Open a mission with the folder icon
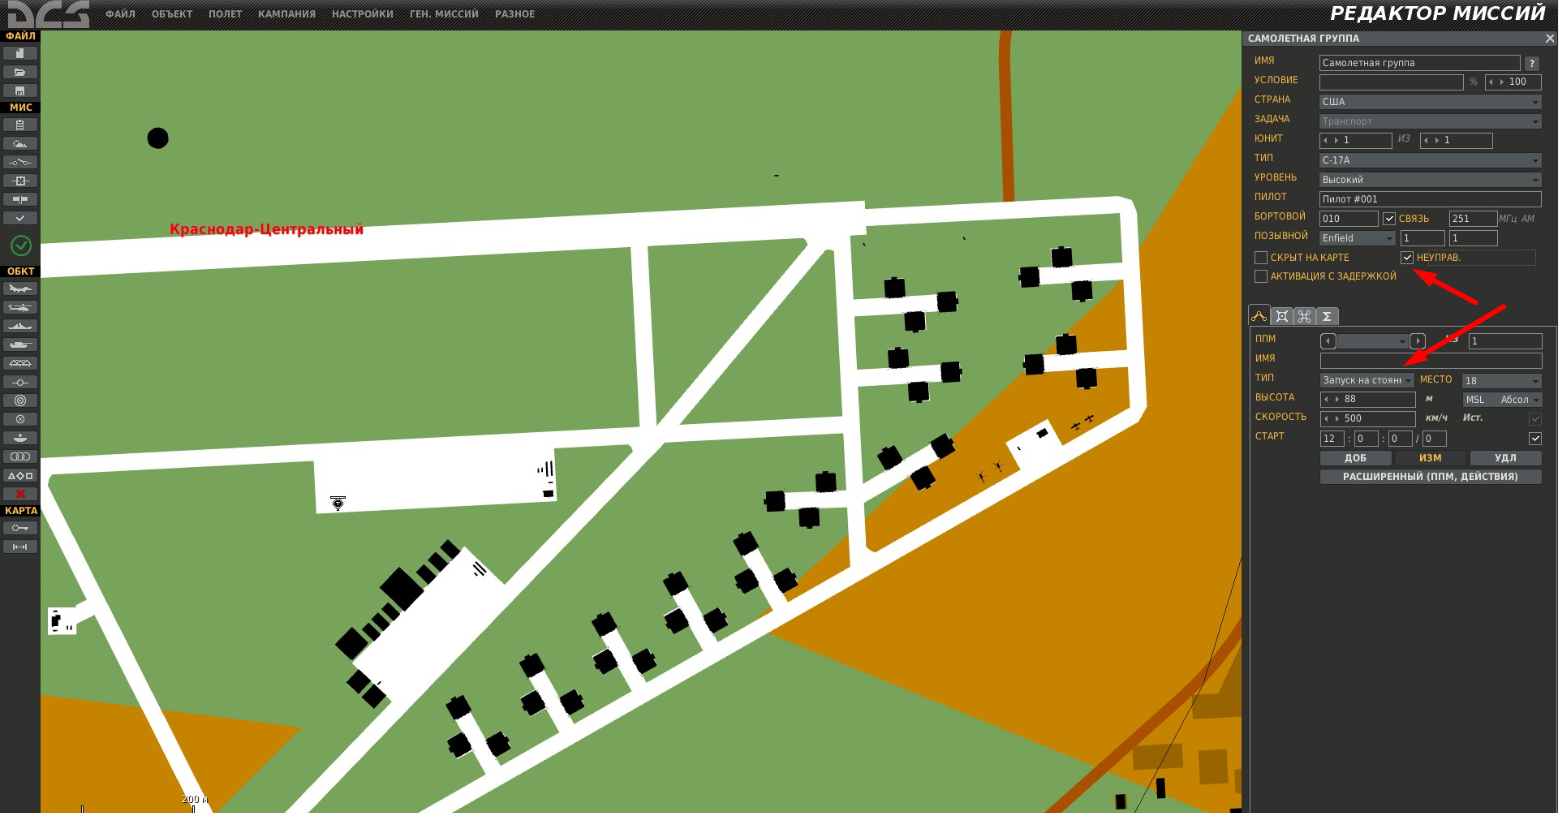The width and height of the screenshot is (1559, 813). click(x=20, y=72)
